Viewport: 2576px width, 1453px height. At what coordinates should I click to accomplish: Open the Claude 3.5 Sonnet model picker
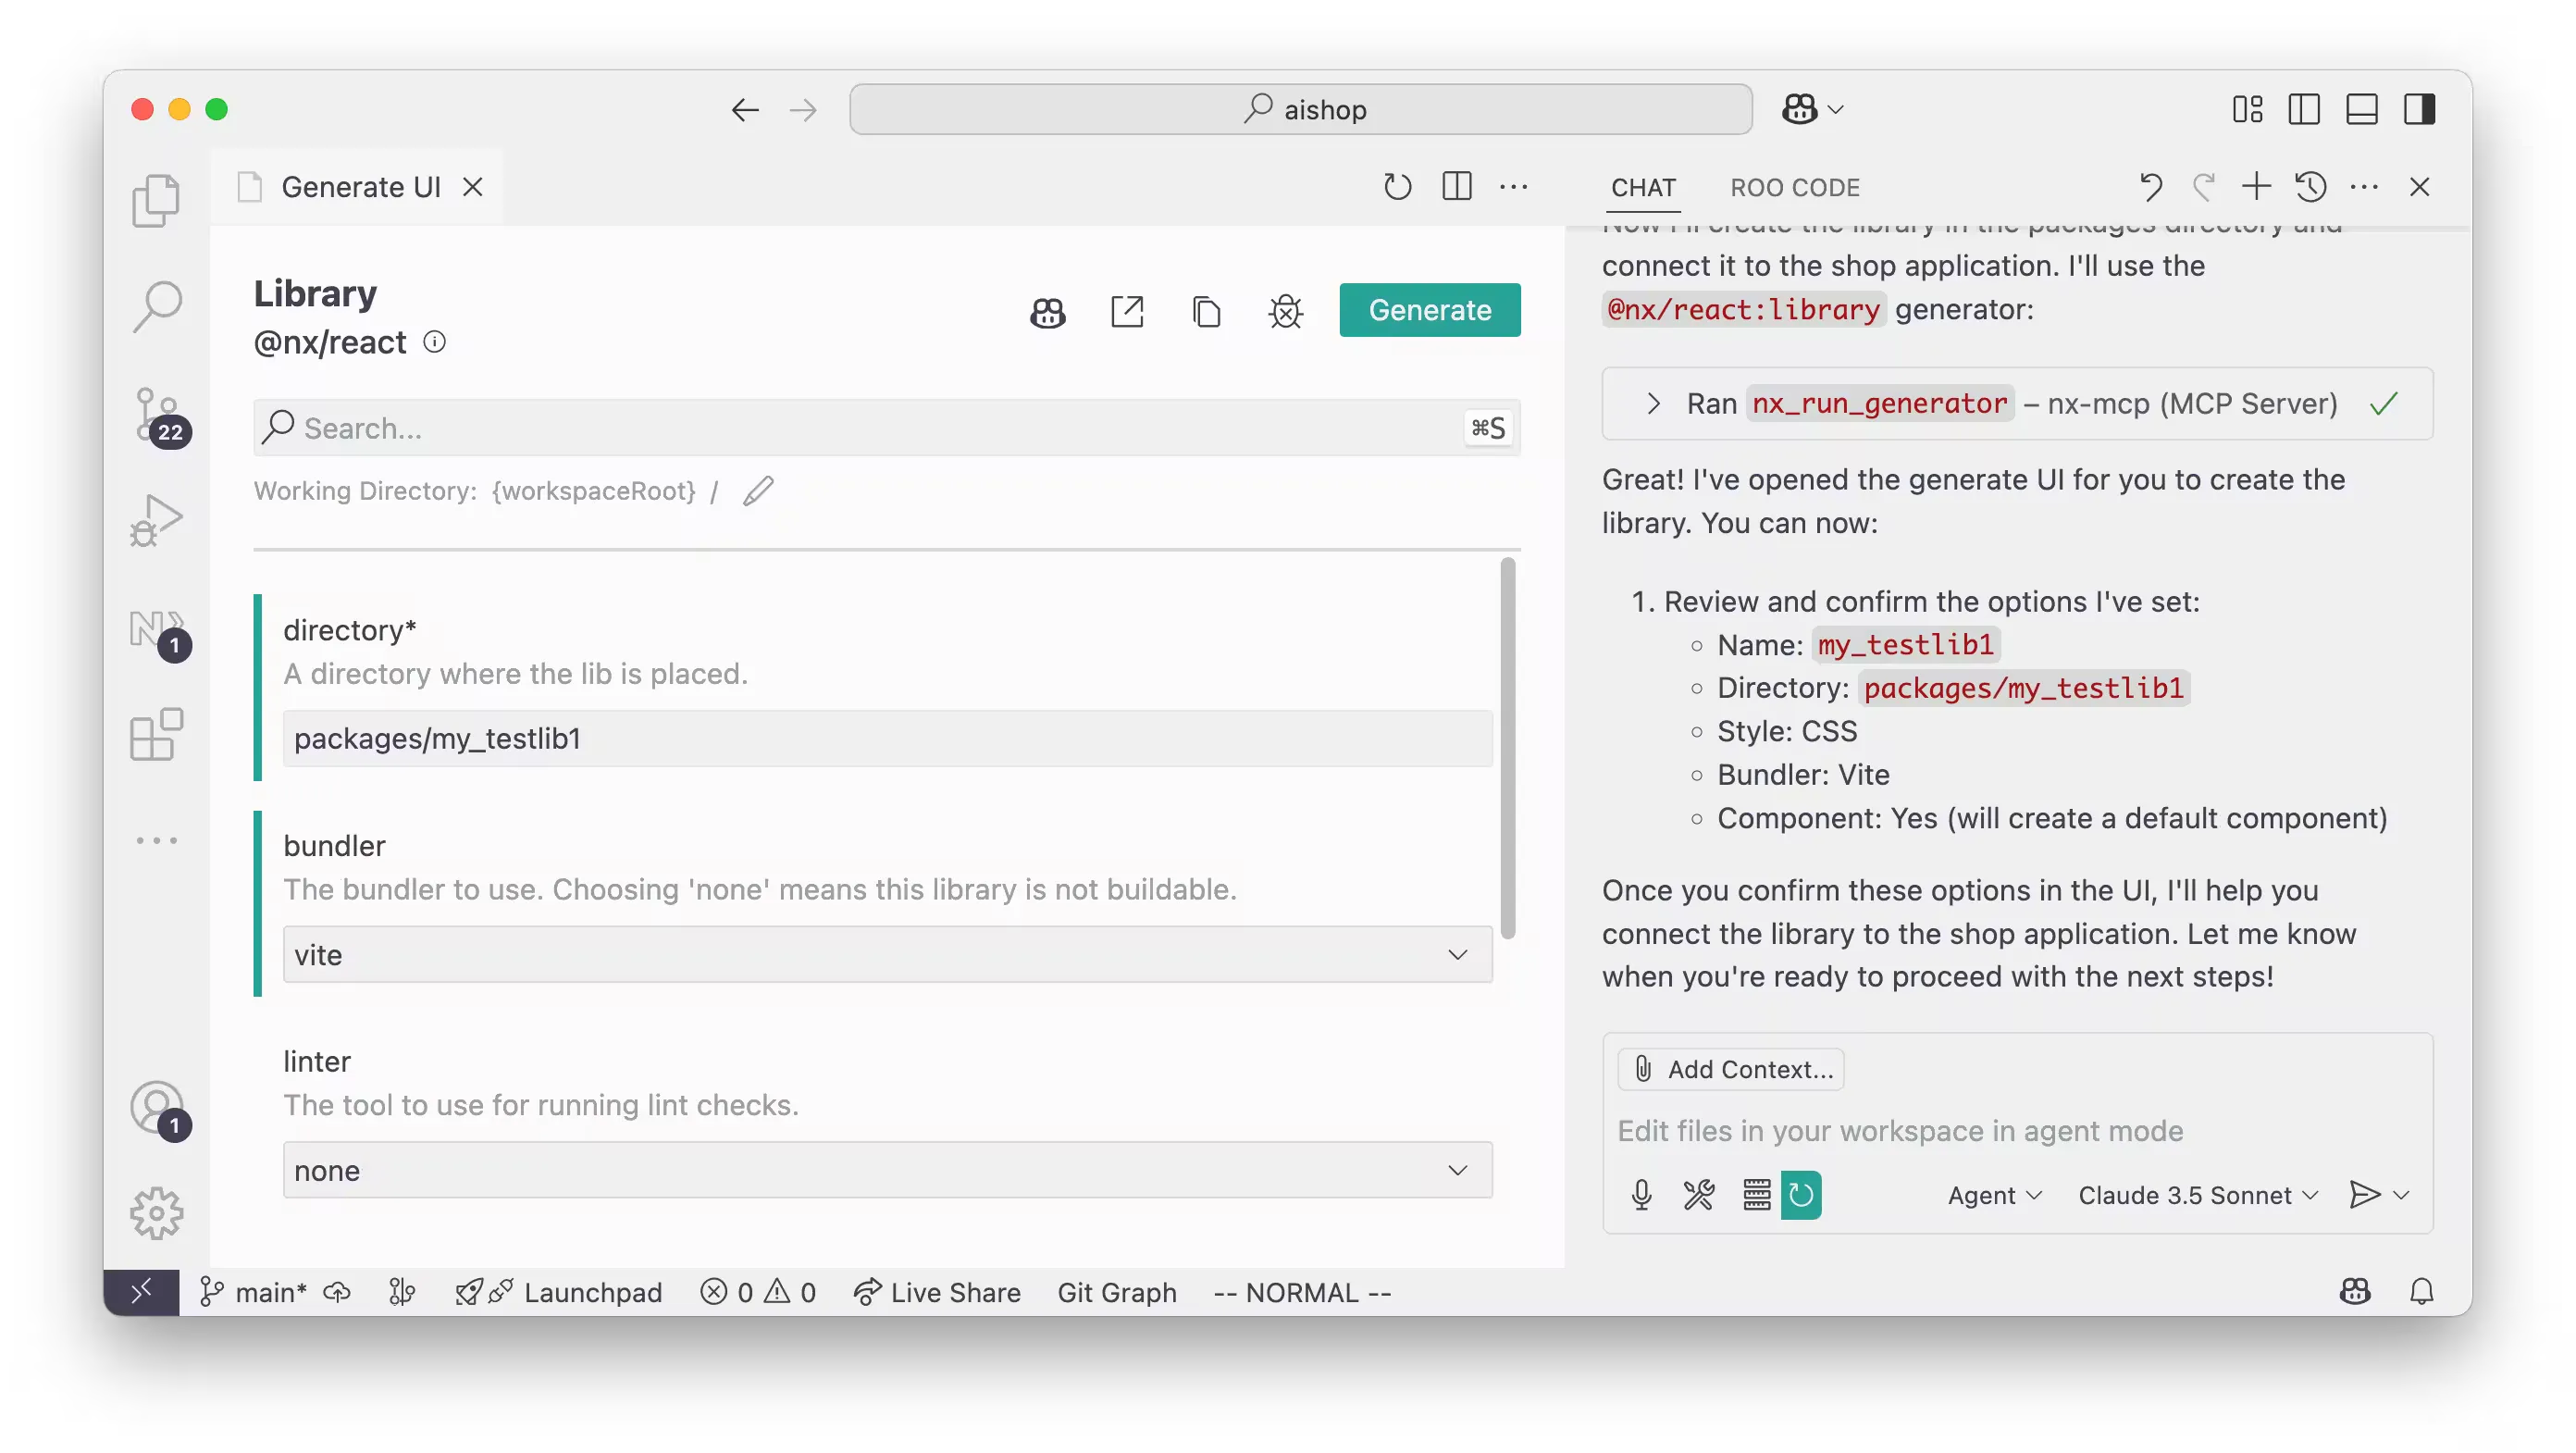(x=2196, y=1195)
